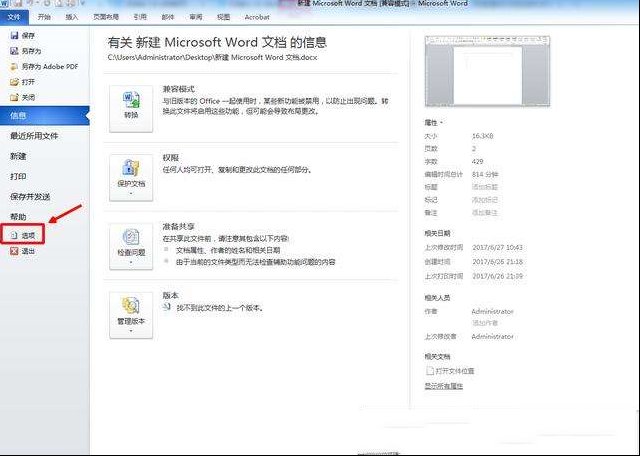This screenshot has width=640, height=456.
Task: Click the 权限 heading
Action: tap(171, 158)
